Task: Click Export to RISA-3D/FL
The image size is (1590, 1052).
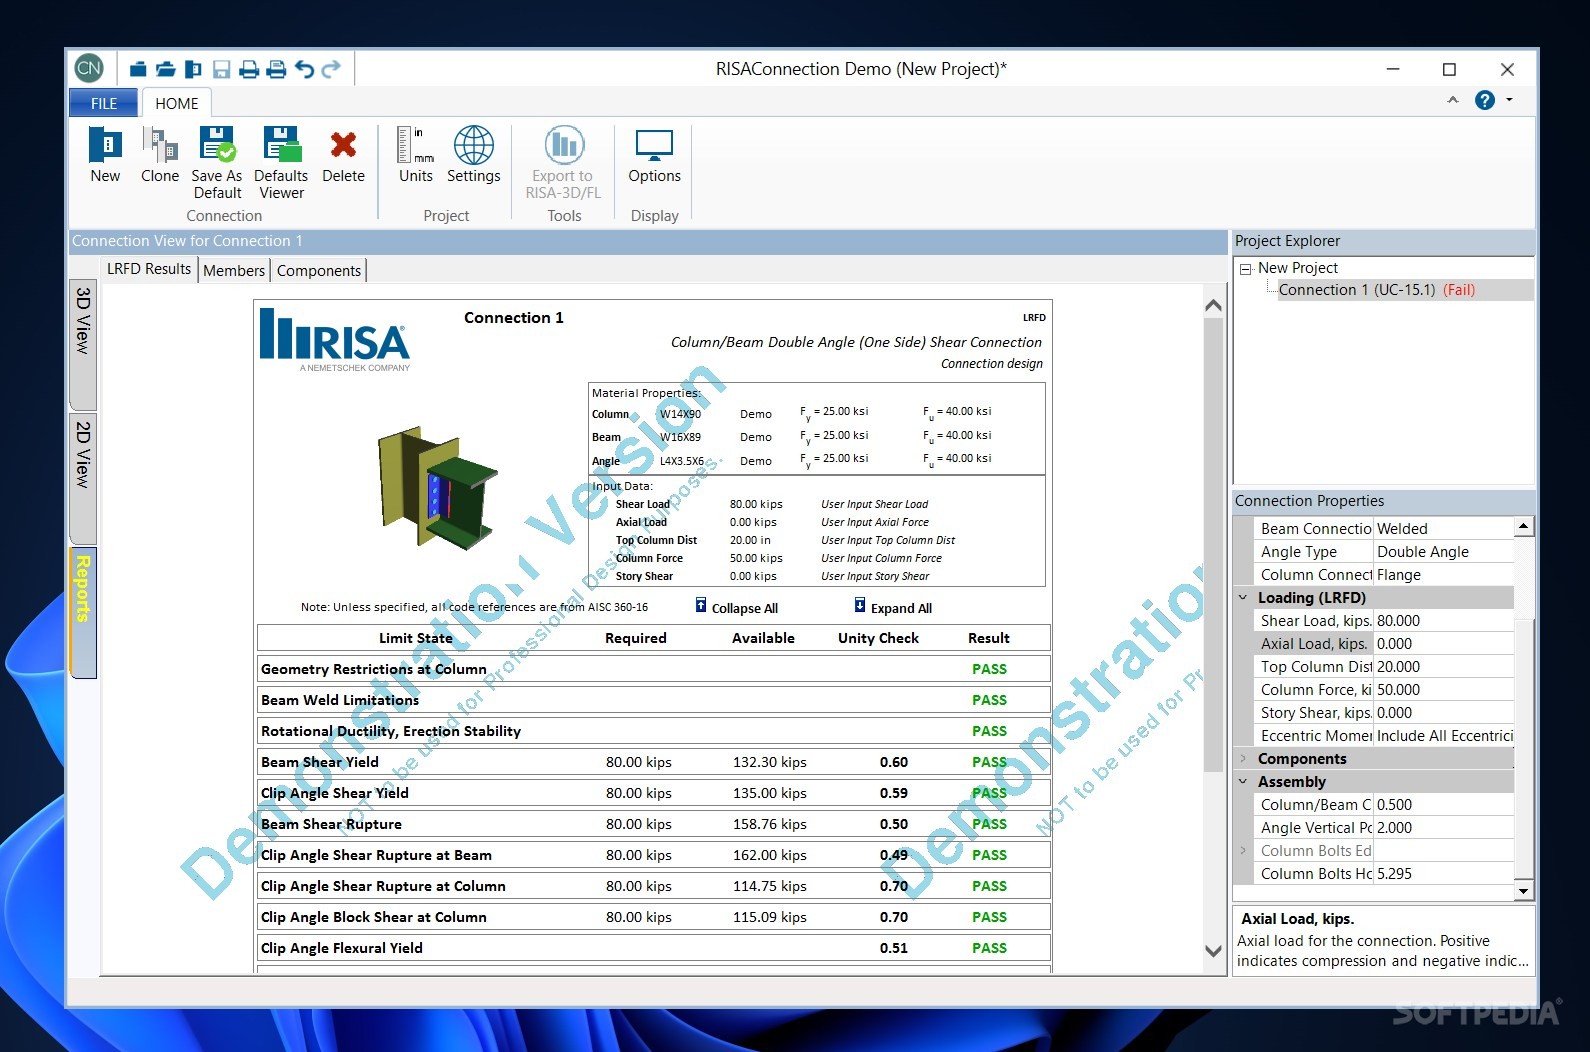Action: tap(563, 163)
